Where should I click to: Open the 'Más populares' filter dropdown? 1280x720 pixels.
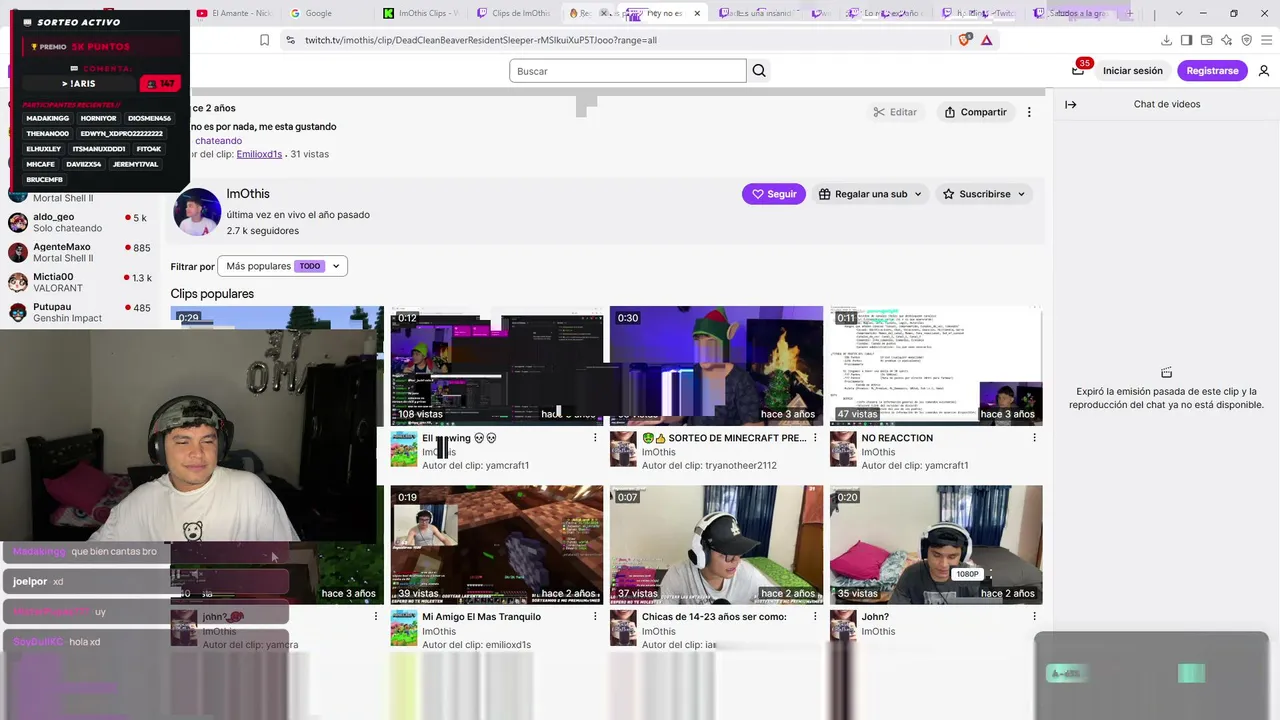(282, 266)
